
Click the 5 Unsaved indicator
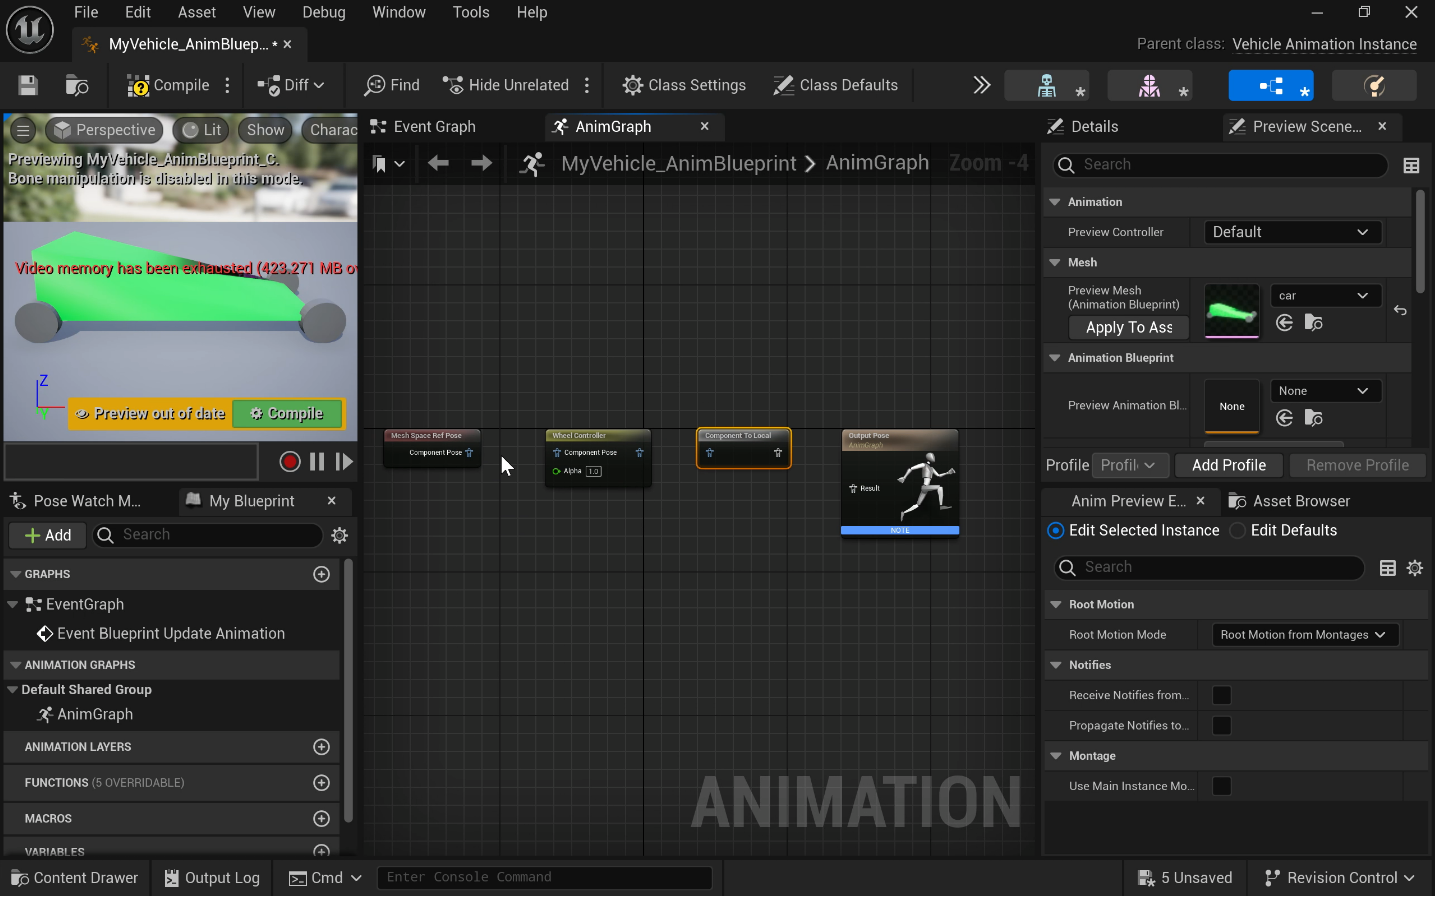(x=1185, y=878)
